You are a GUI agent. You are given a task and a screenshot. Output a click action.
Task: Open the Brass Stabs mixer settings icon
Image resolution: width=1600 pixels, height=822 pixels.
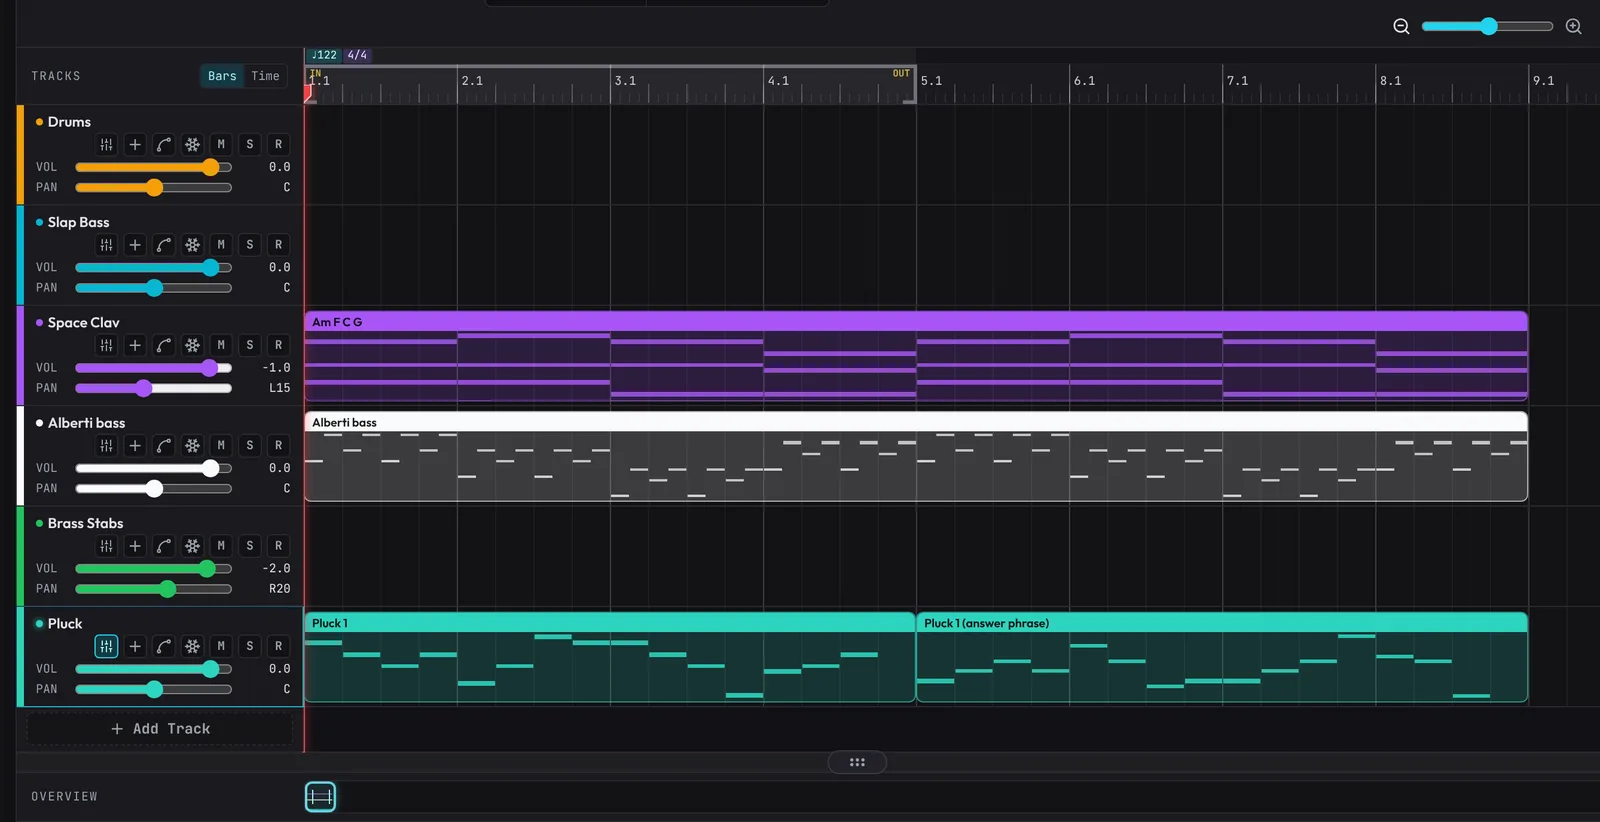point(107,546)
